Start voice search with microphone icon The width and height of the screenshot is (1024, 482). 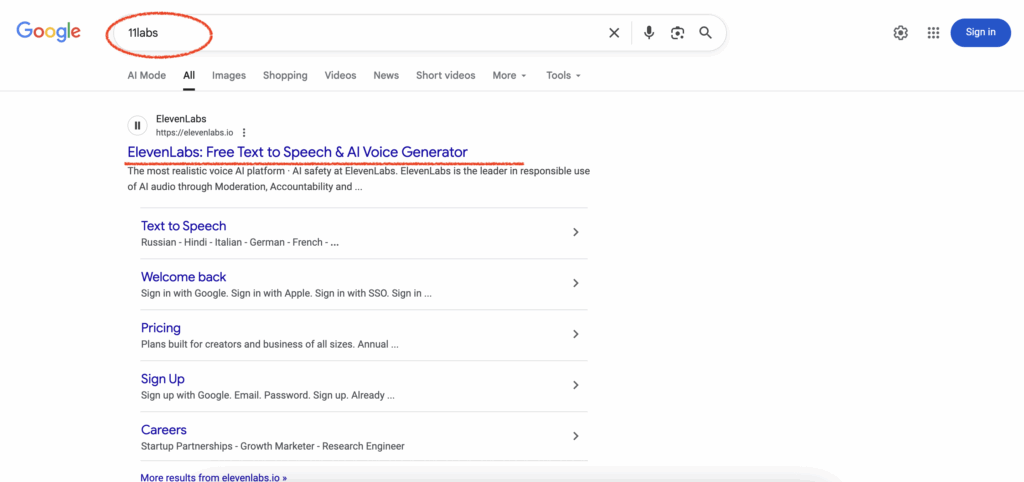pyautogui.click(x=649, y=33)
